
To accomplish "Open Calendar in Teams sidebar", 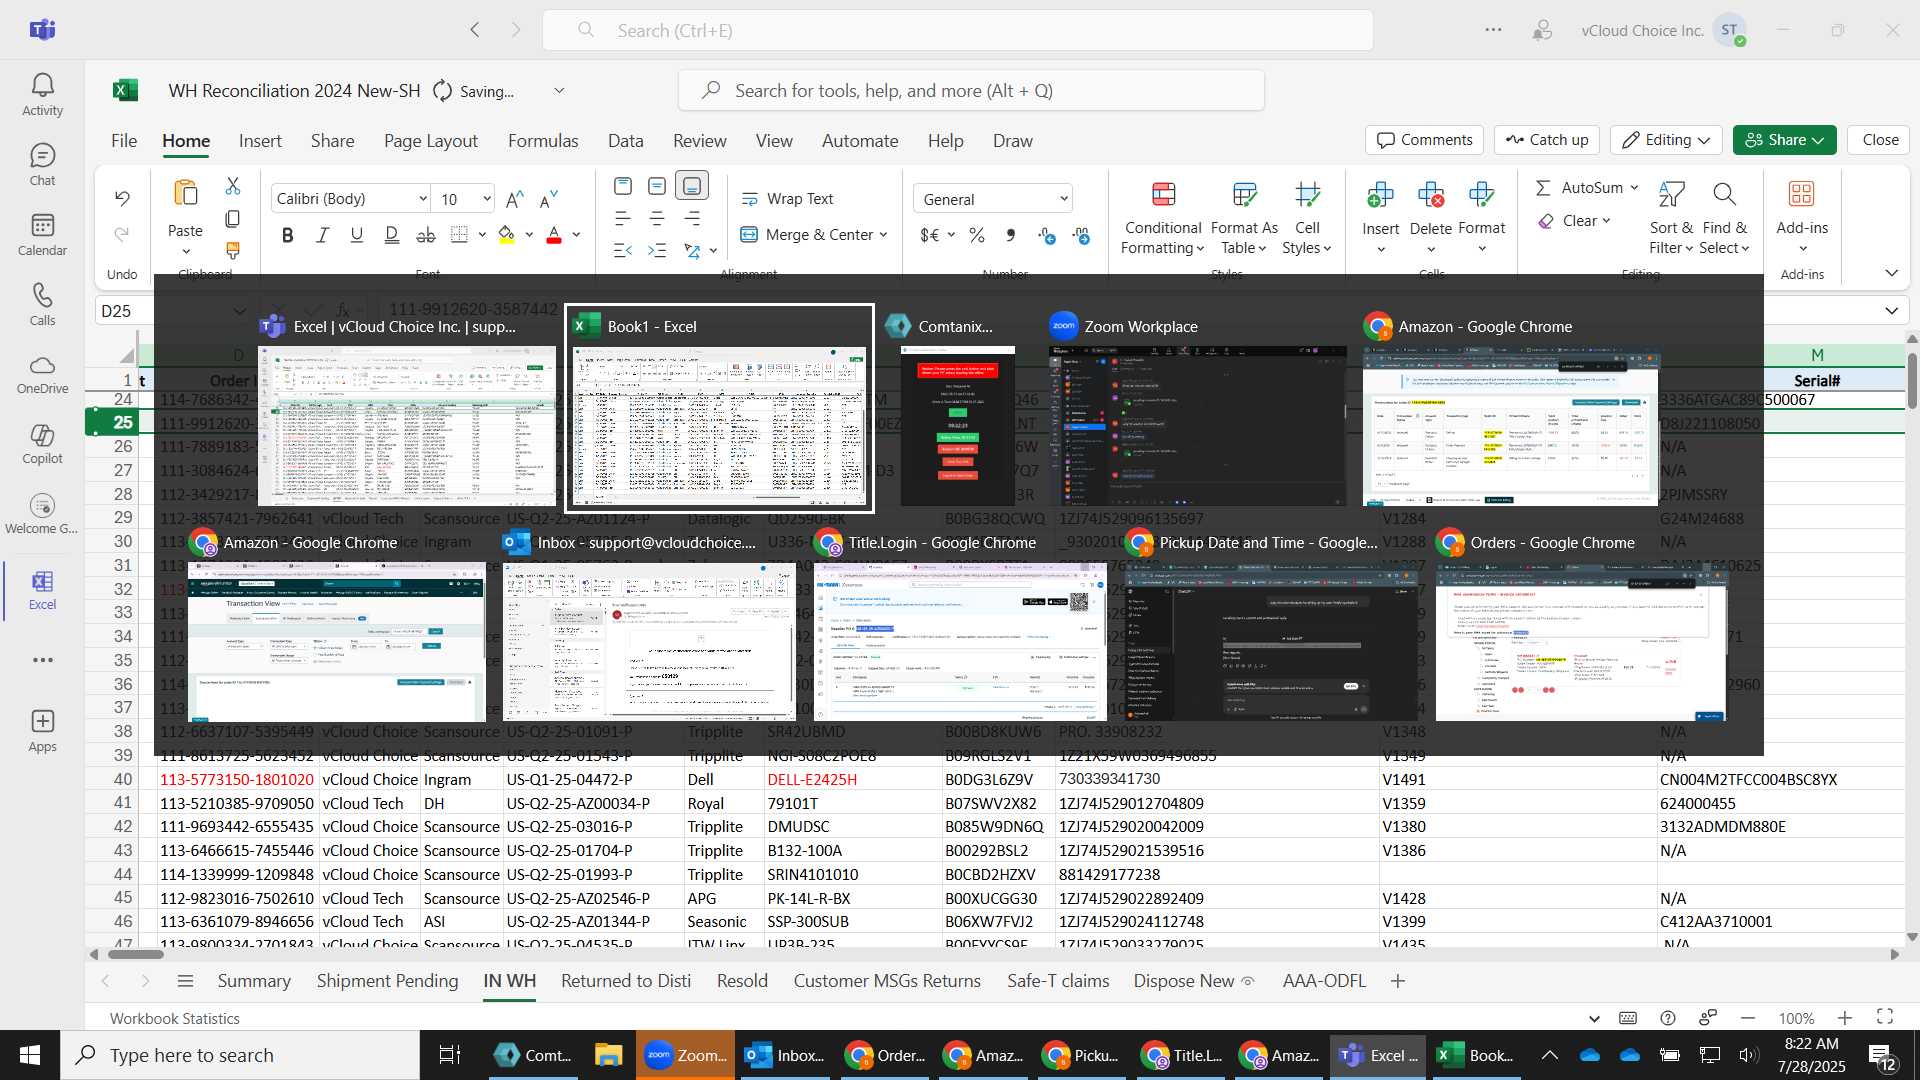I will (42, 235).
